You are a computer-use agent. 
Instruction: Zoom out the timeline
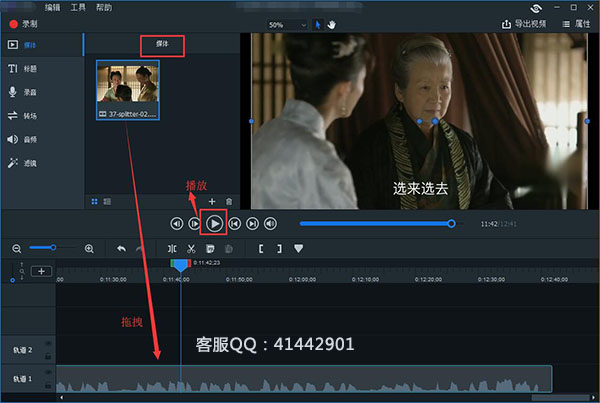[16, 249]
